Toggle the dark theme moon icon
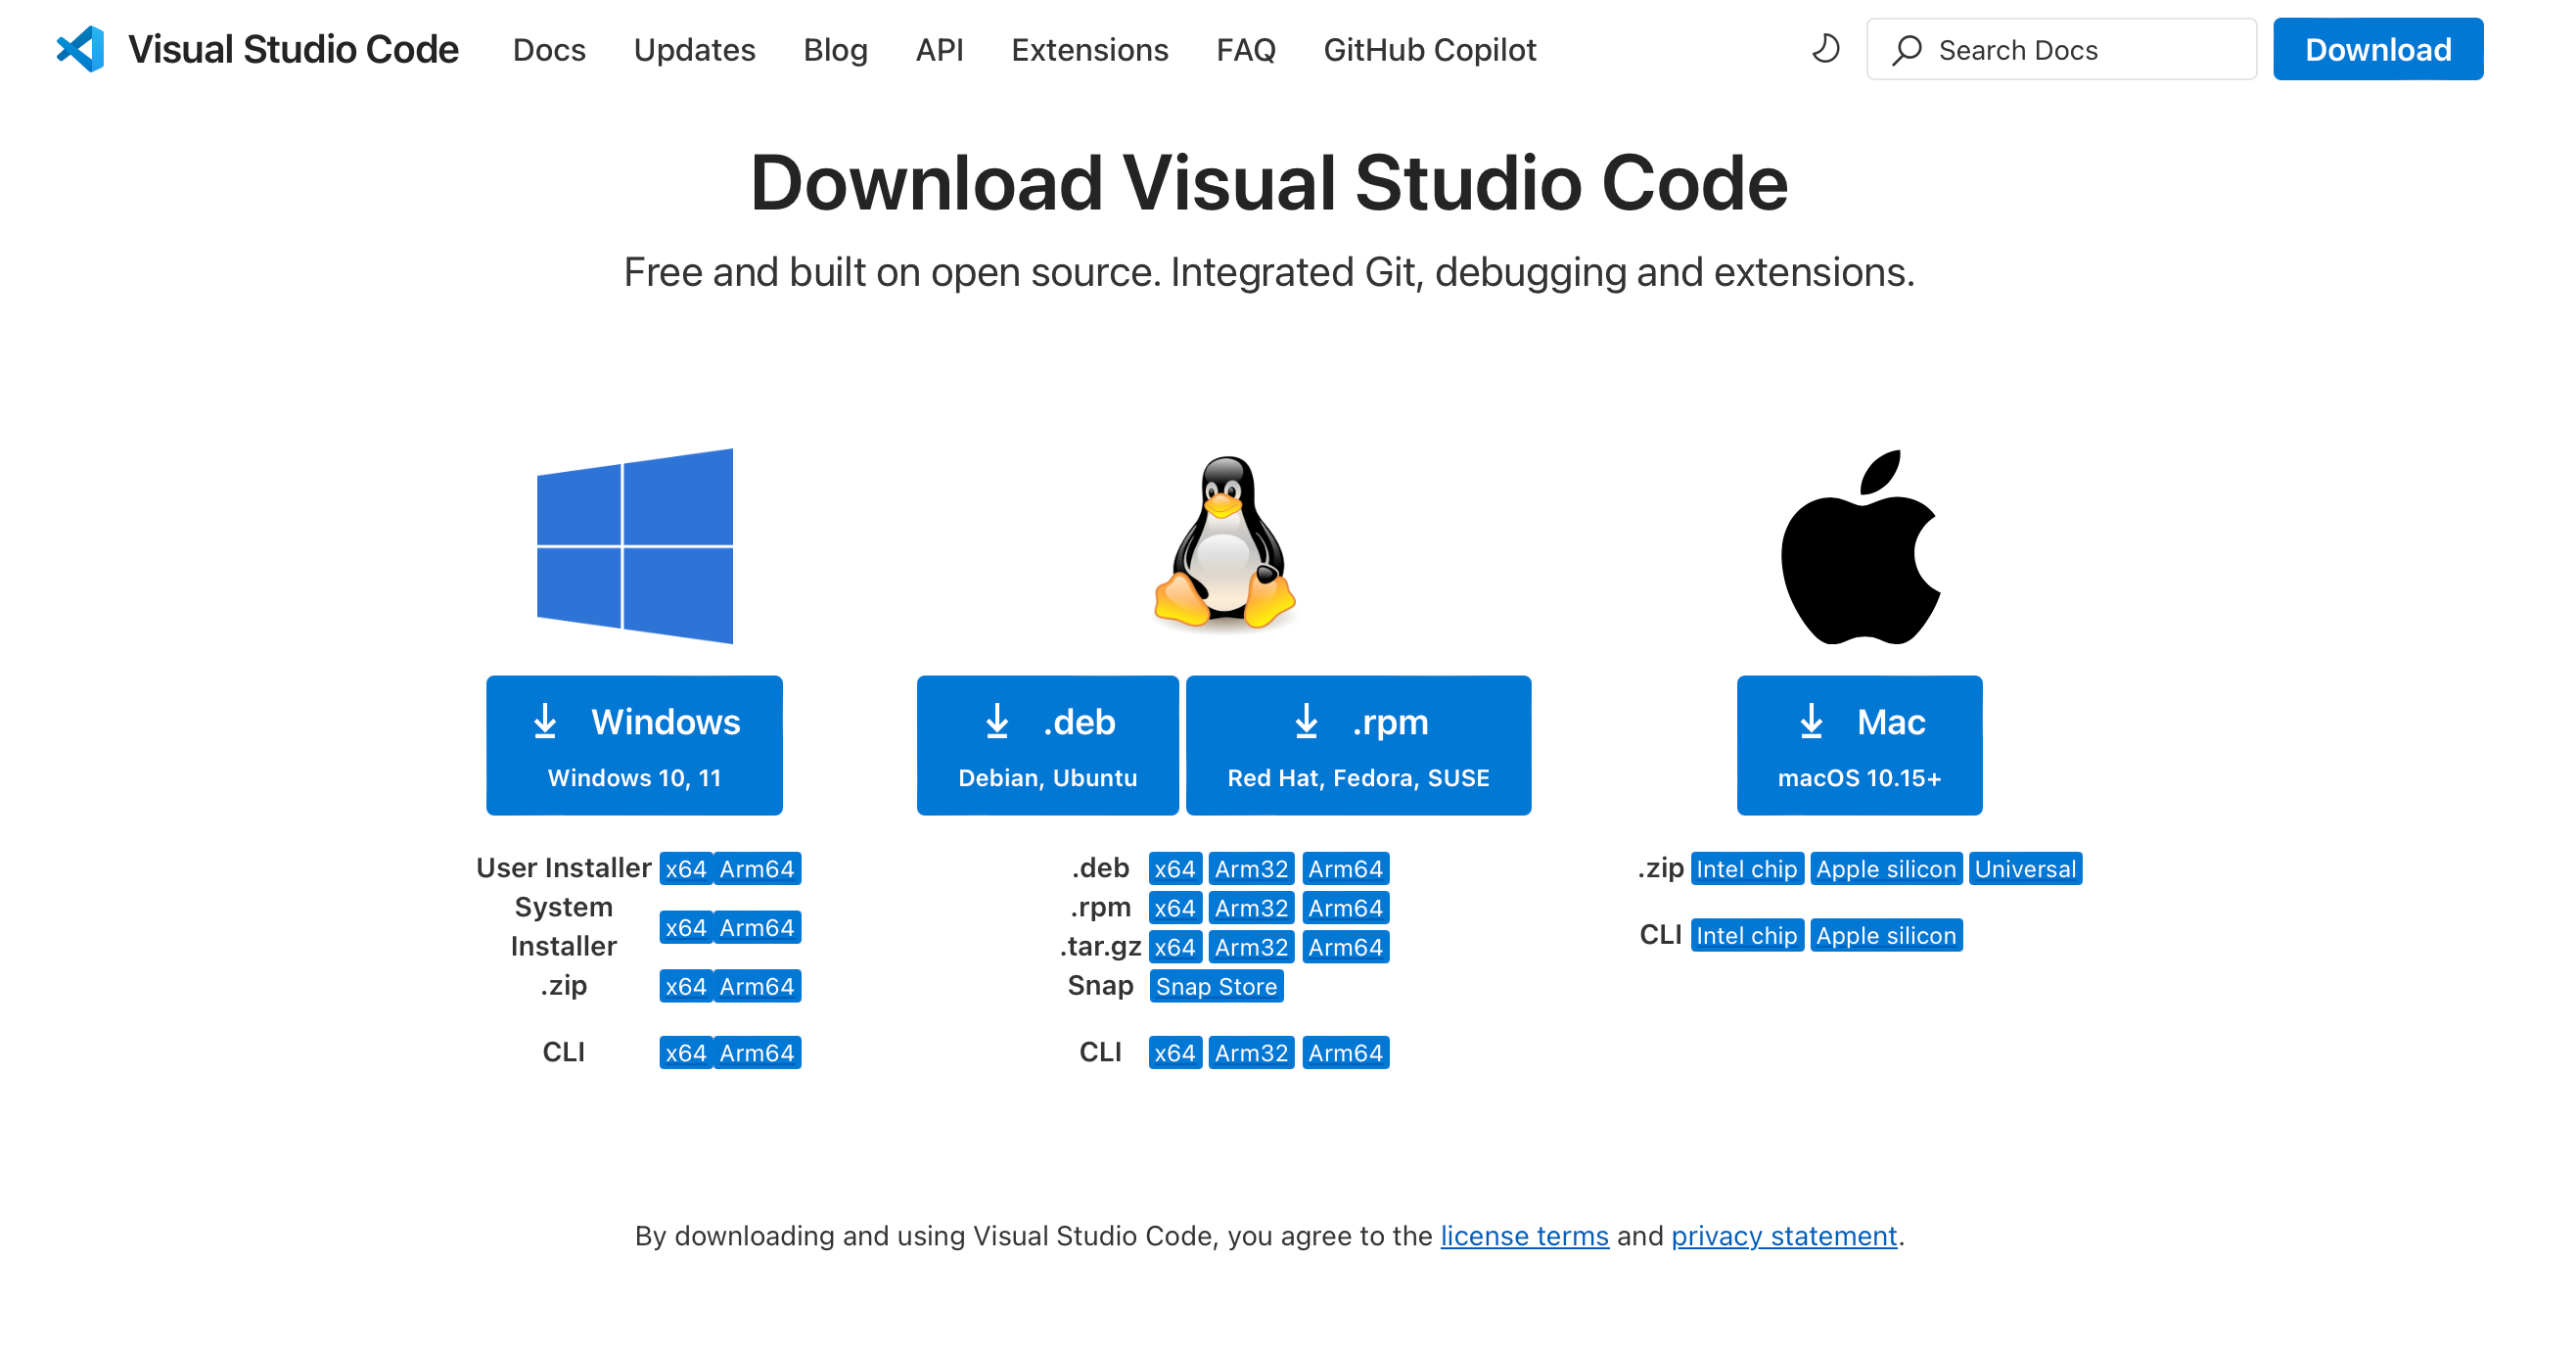Image resolution: width=2576 pixels, height=1355 pixels. coord(1825,49)
